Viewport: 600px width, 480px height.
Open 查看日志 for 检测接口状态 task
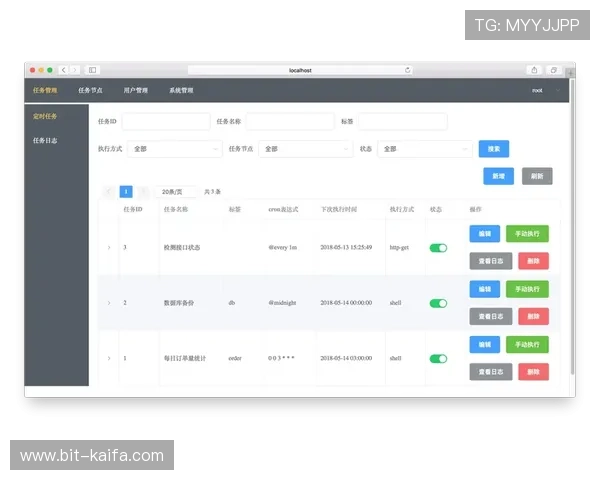pos(491,261)
